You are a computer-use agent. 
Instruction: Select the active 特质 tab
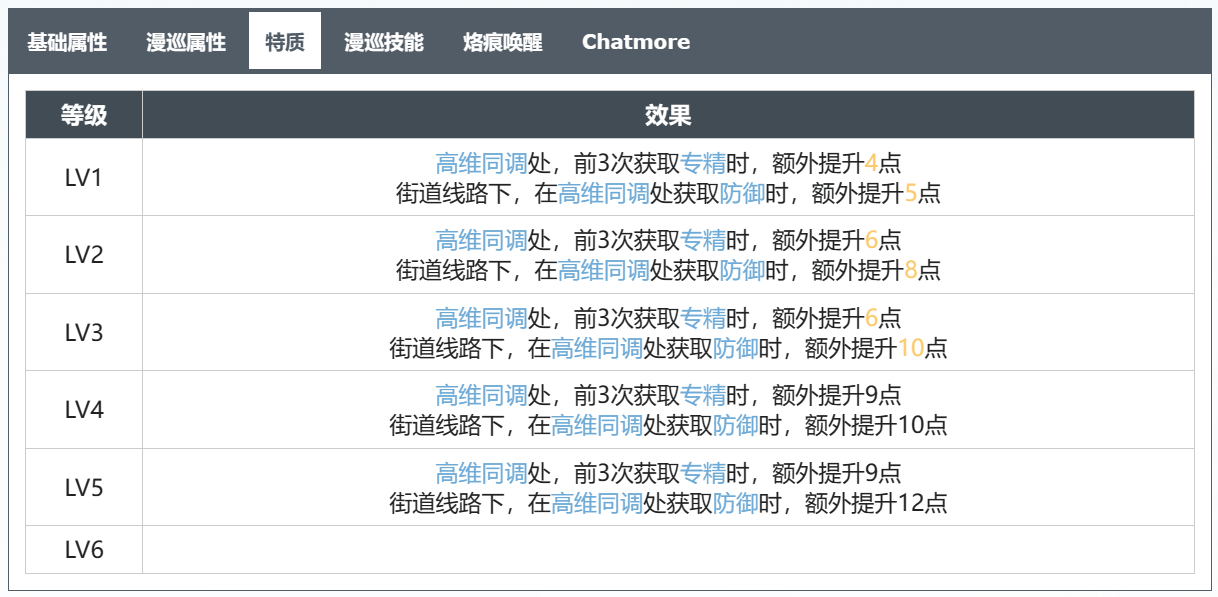pyautogui.click(x=285, y=42)
